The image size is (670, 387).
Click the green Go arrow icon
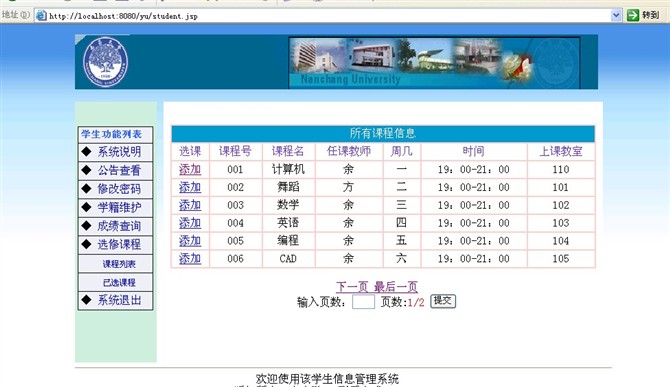tap(632, 15)
